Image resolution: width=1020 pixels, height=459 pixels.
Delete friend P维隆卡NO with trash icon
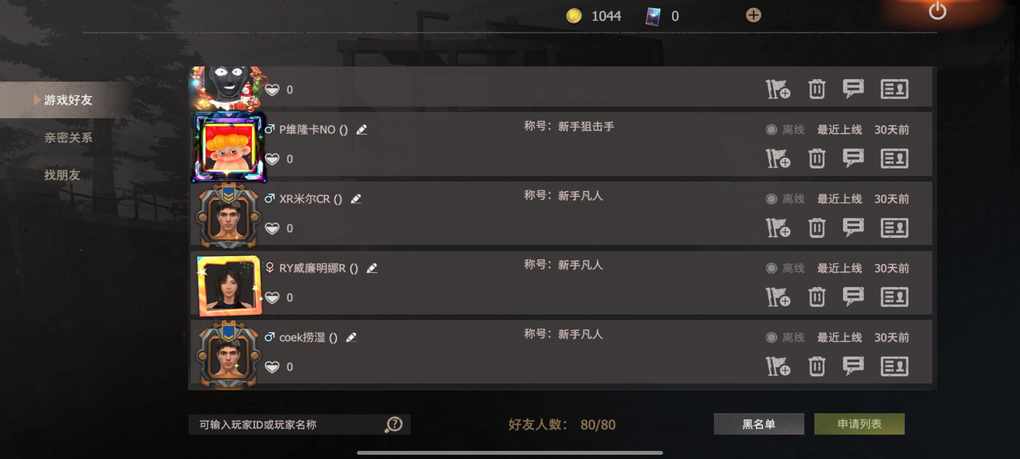816,159
